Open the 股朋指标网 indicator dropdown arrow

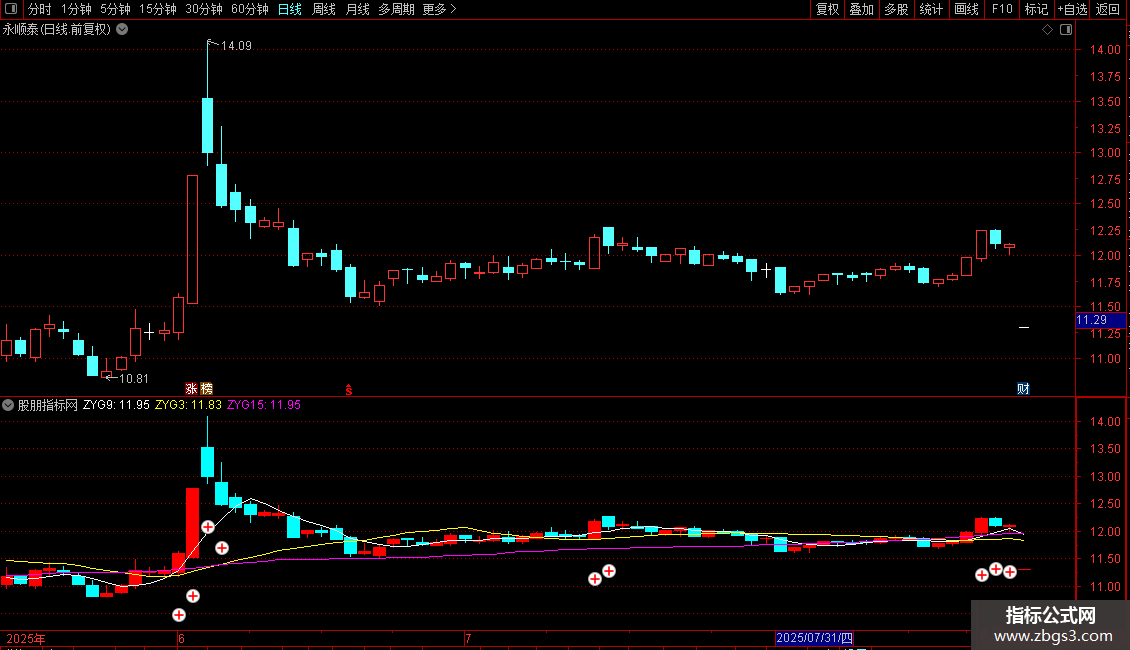[x=8, y=405]
